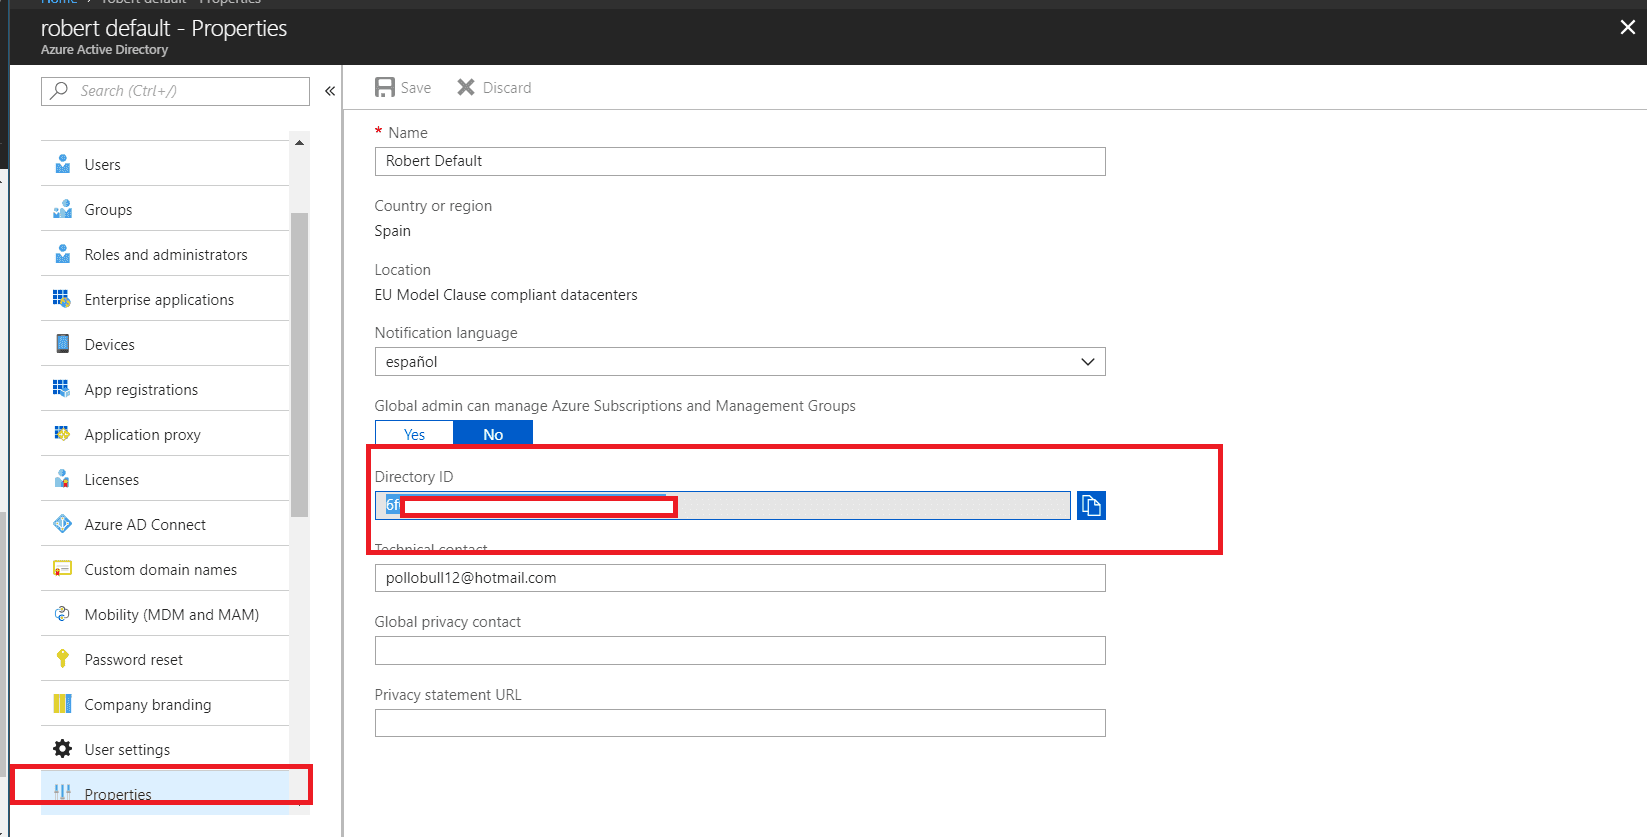Click the Application proxy icon

click(62, 434)
